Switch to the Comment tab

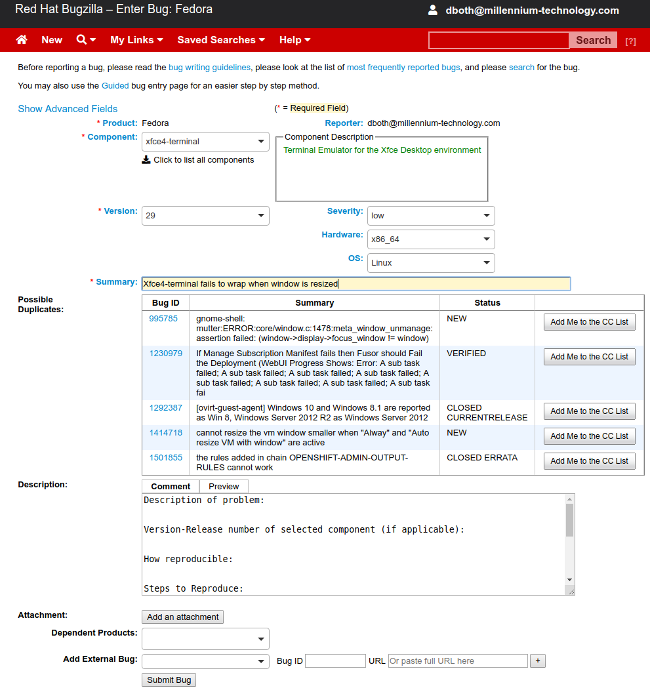tap(170, 486)
